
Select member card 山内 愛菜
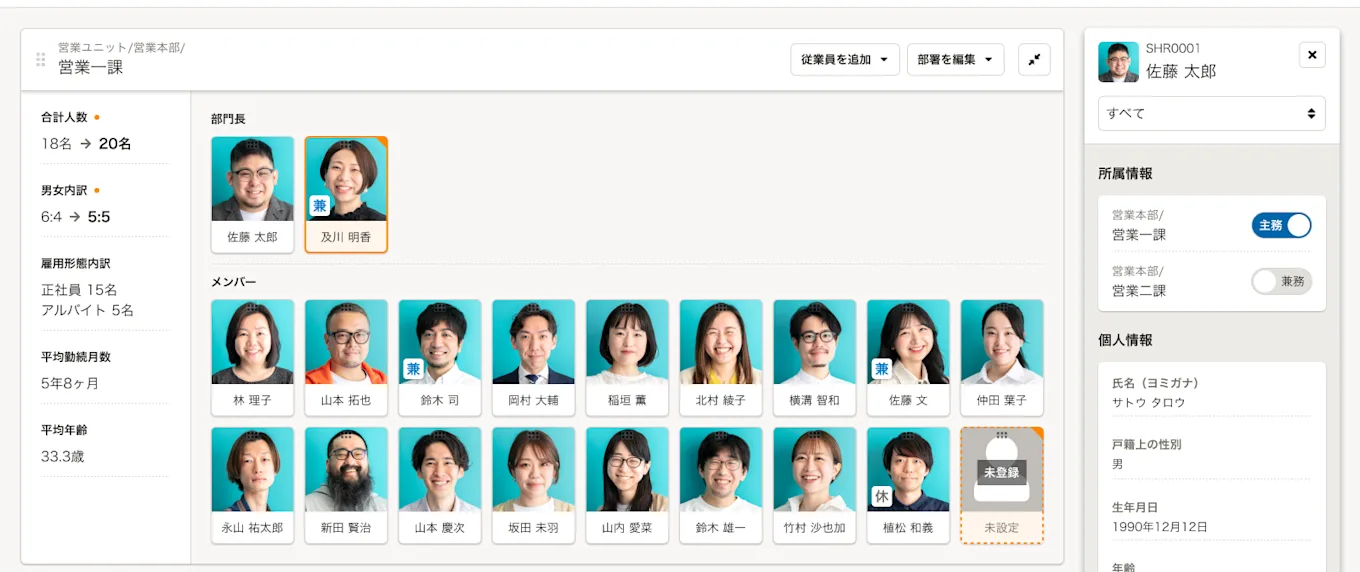(628, 485)
